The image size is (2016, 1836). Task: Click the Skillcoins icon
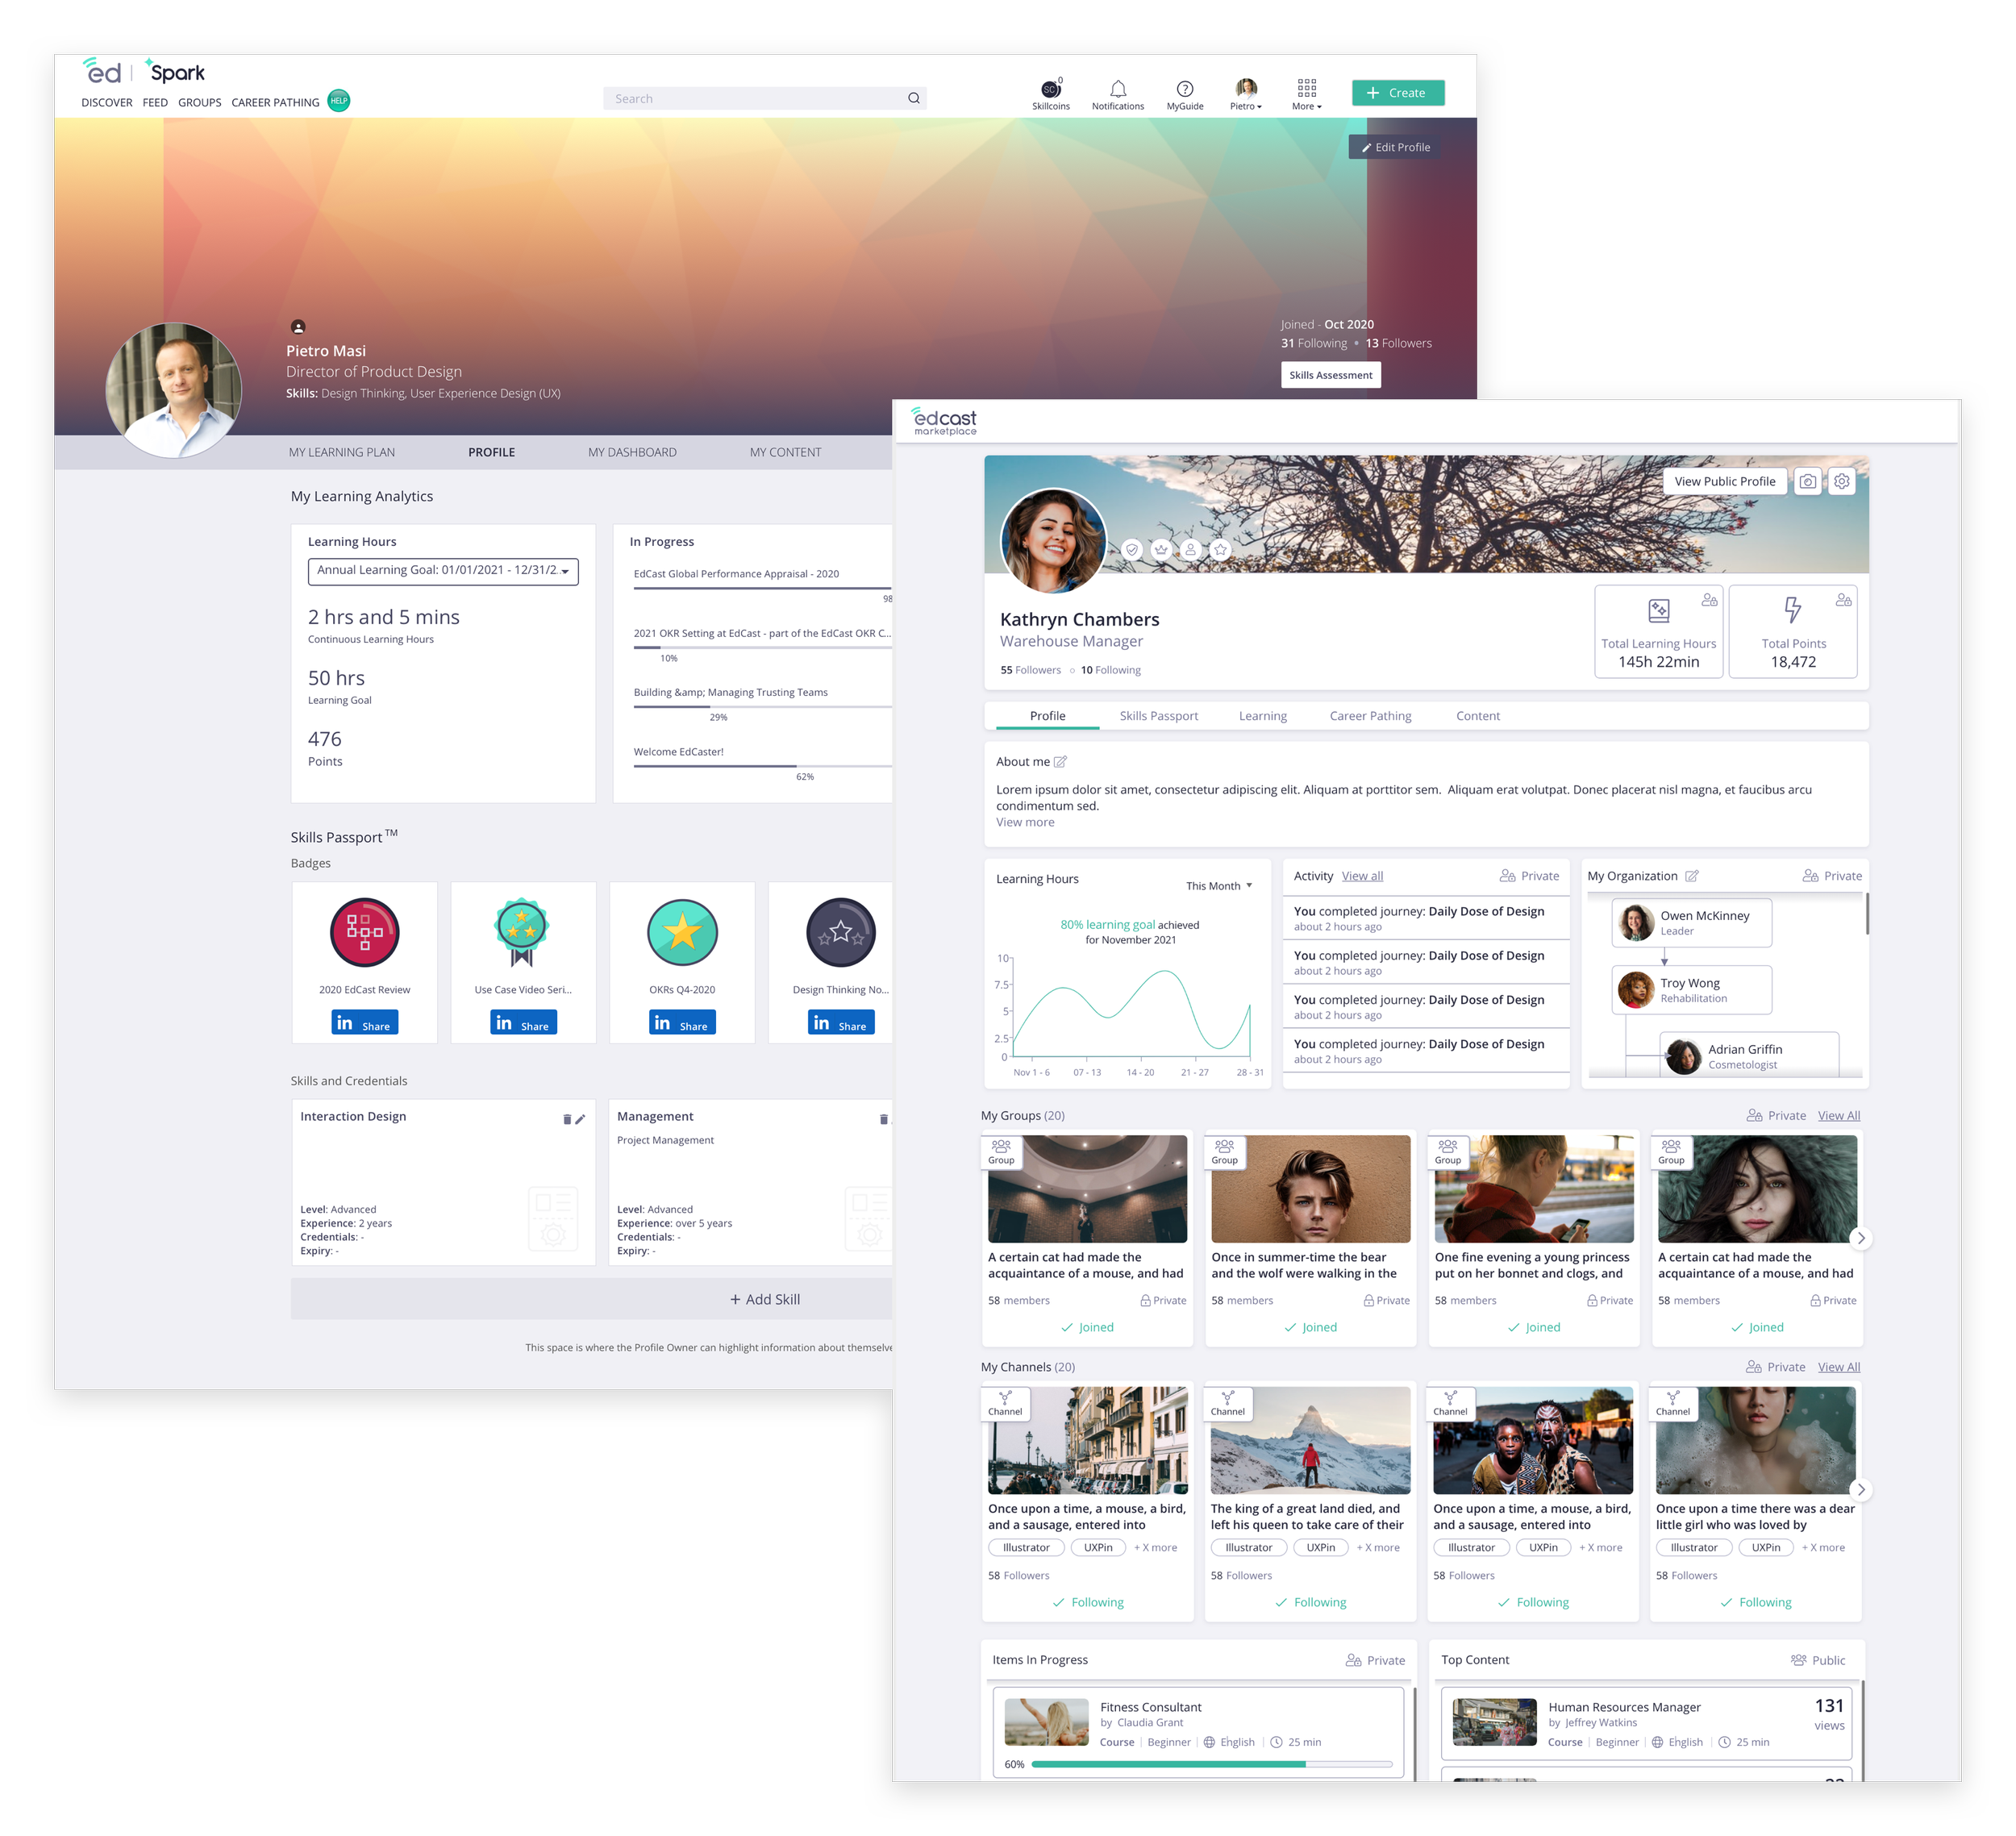[x=1050, y=89]
